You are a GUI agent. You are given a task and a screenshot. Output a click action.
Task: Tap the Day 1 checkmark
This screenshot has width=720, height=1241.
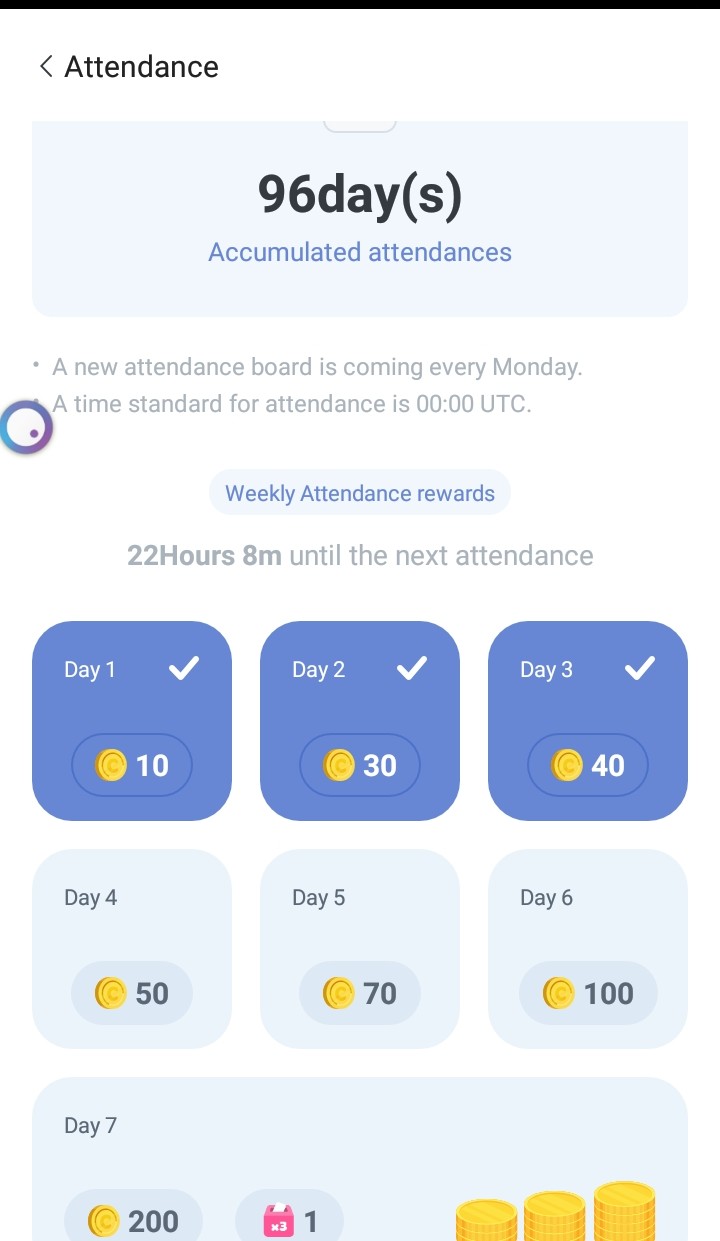point(184,669)
